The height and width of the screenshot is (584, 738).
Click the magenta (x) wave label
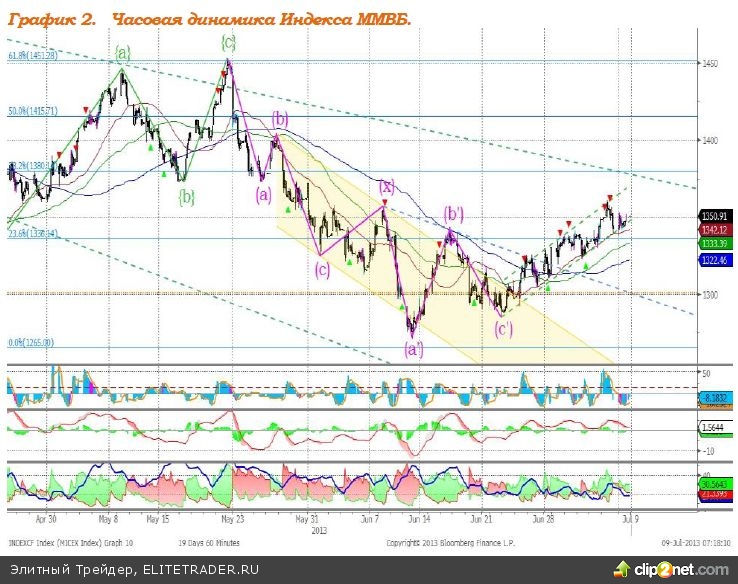coord(387,187)
